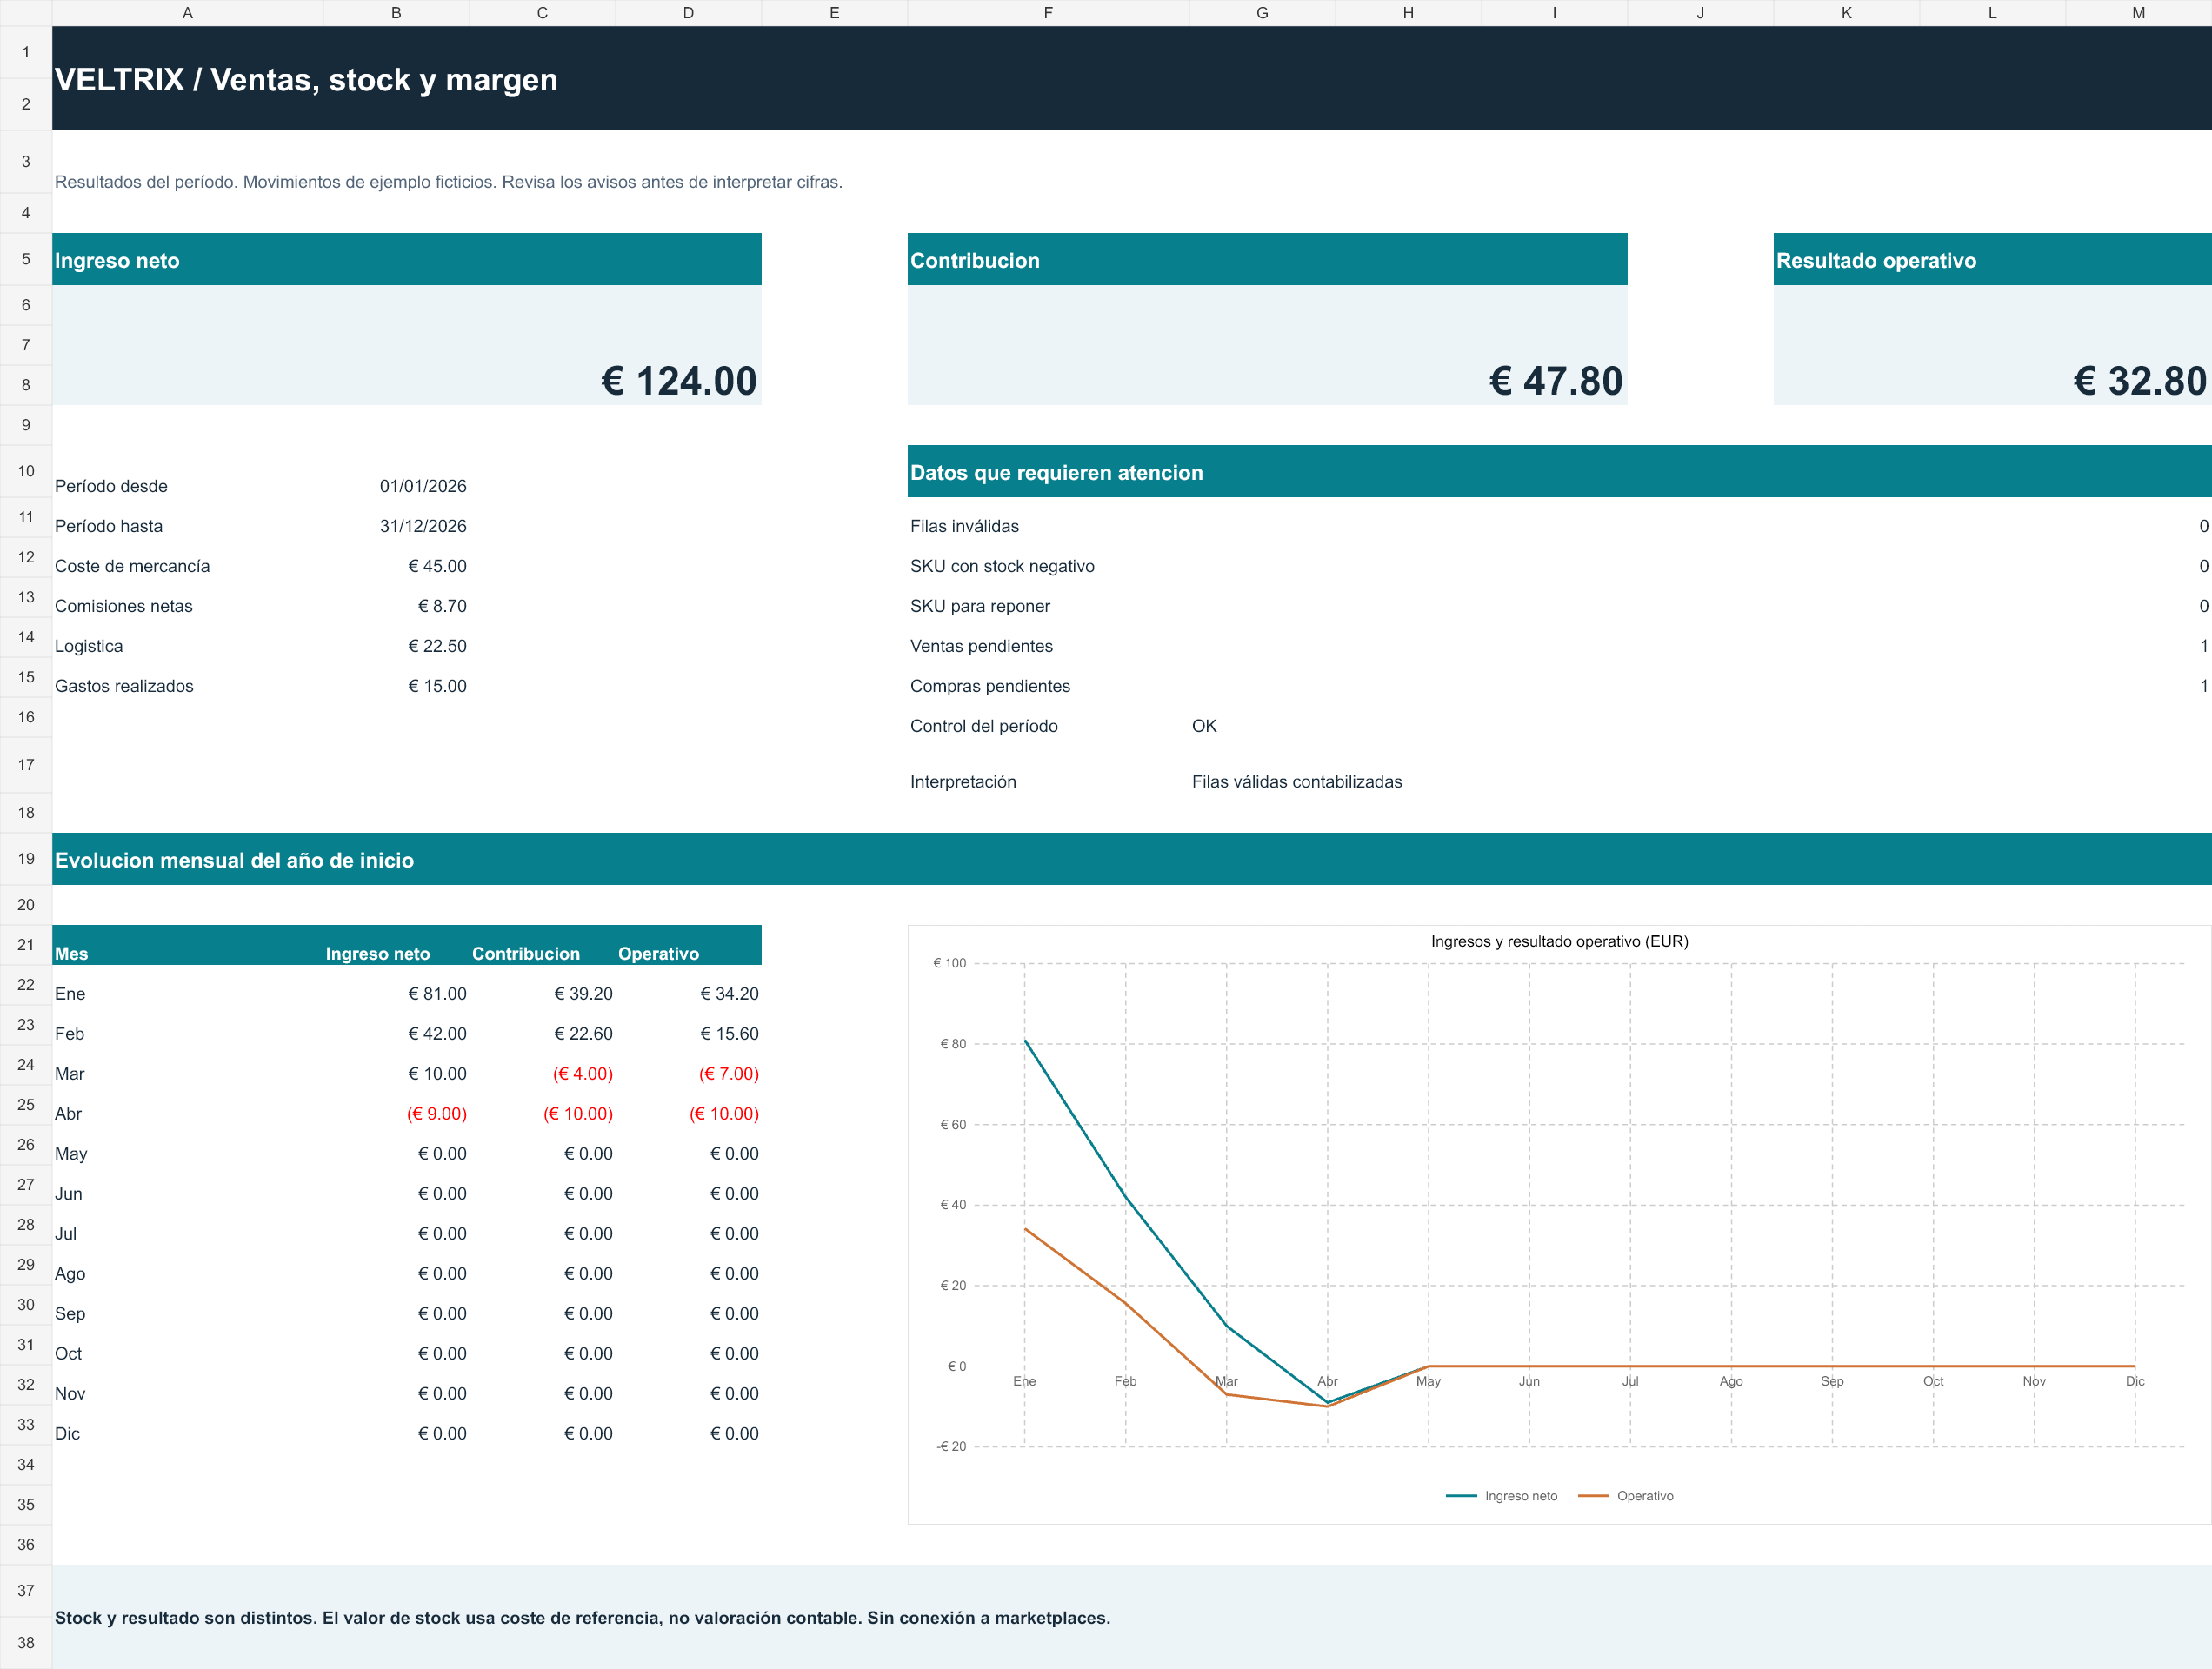Click the Comisiones netas value € 8.70

pos(442,606)
